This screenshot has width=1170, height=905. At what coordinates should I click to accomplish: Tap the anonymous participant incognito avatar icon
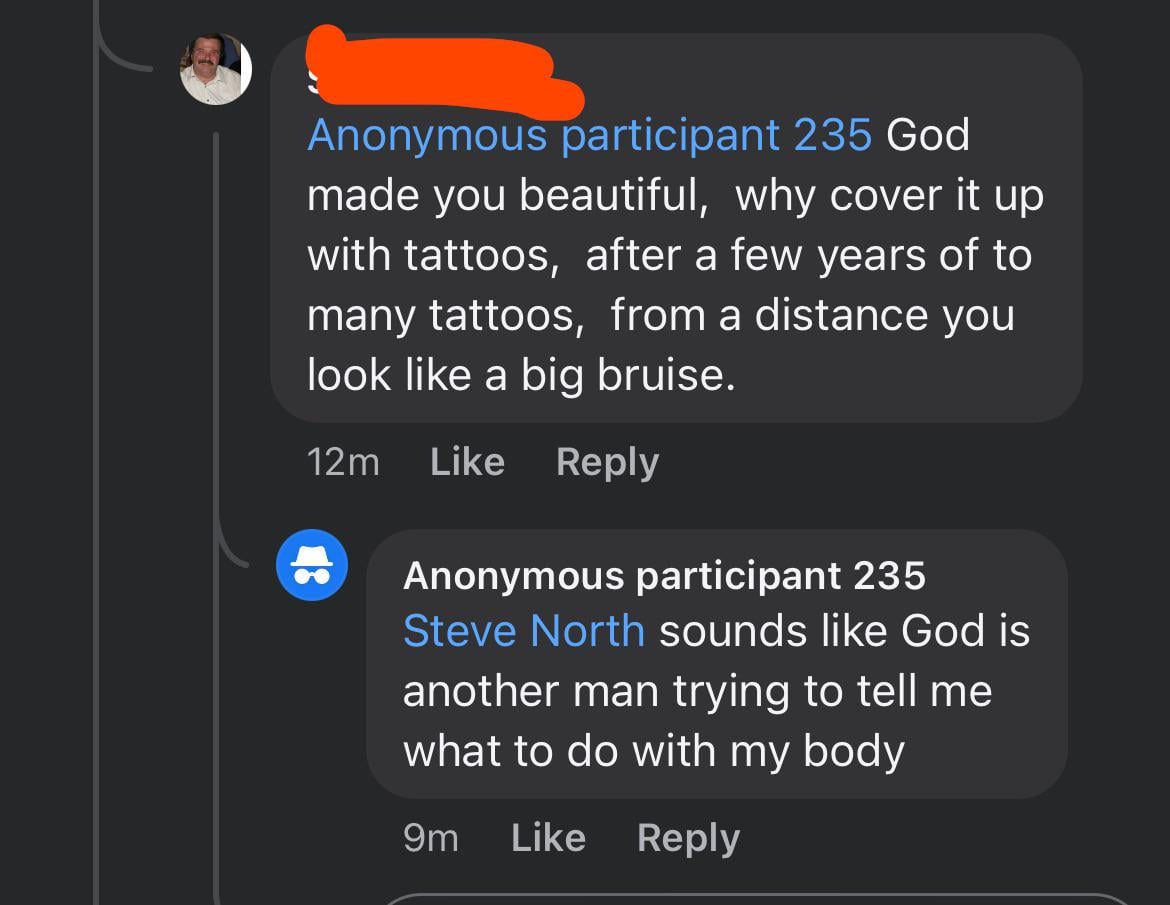coord(311,565)
